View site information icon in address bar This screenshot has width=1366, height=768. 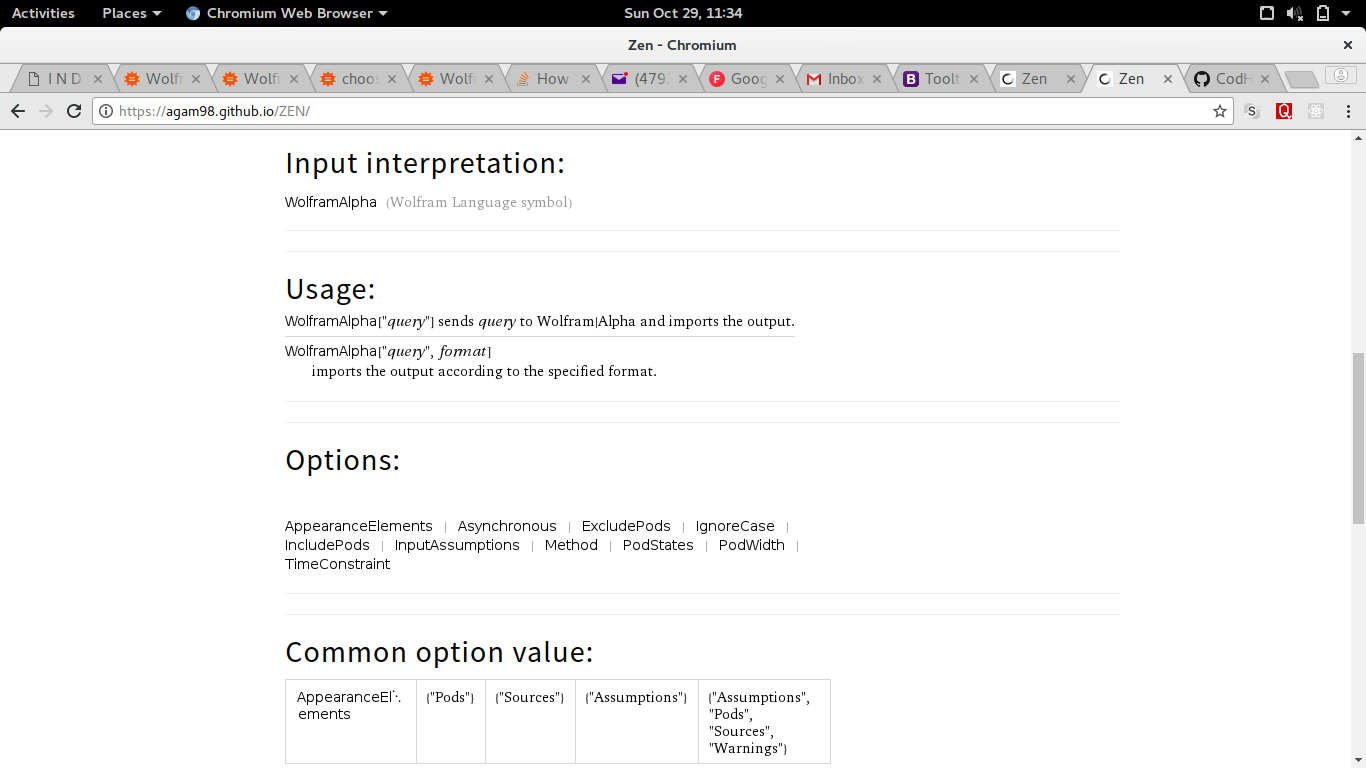point(106,111)
